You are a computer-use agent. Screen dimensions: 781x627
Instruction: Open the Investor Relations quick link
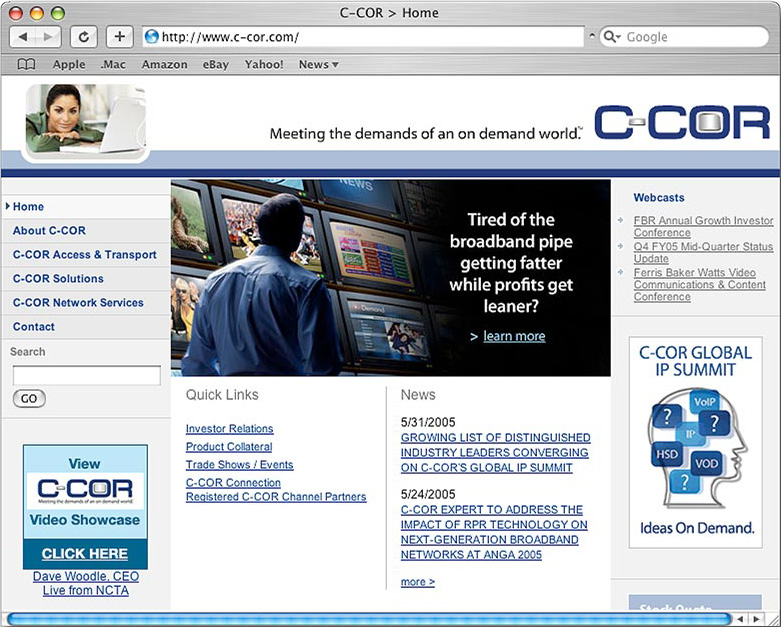(x=229, y=429)
